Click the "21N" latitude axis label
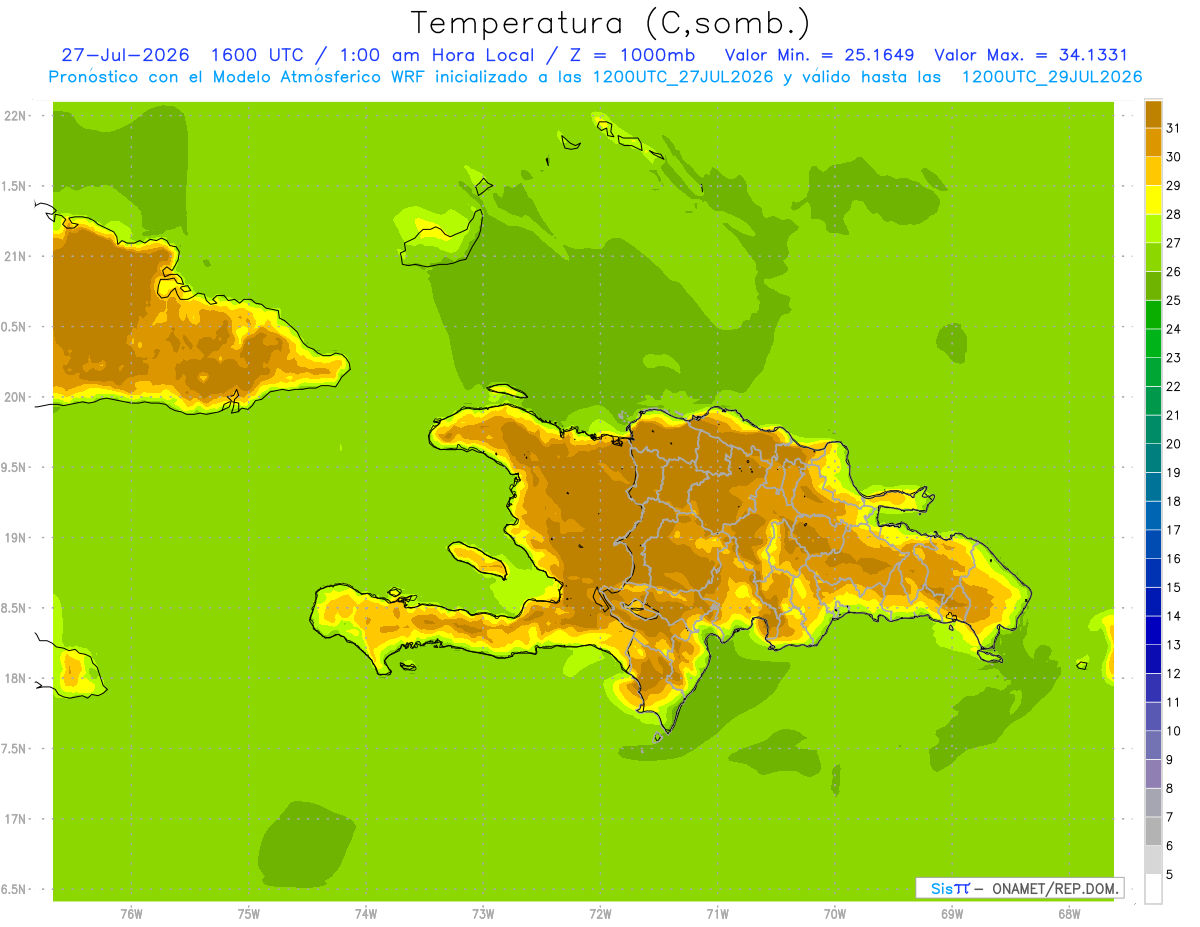1200x927 pixels. click(x=16, y=257)
